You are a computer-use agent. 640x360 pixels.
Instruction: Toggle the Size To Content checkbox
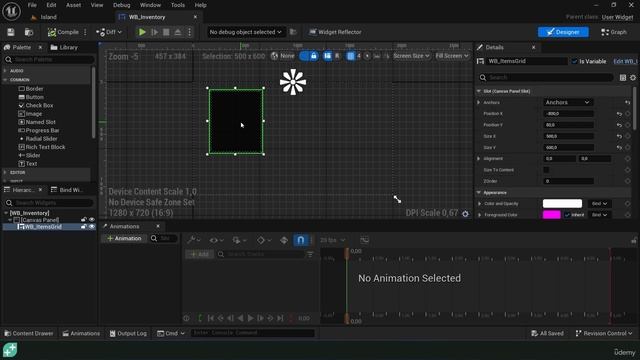(546, 170)
